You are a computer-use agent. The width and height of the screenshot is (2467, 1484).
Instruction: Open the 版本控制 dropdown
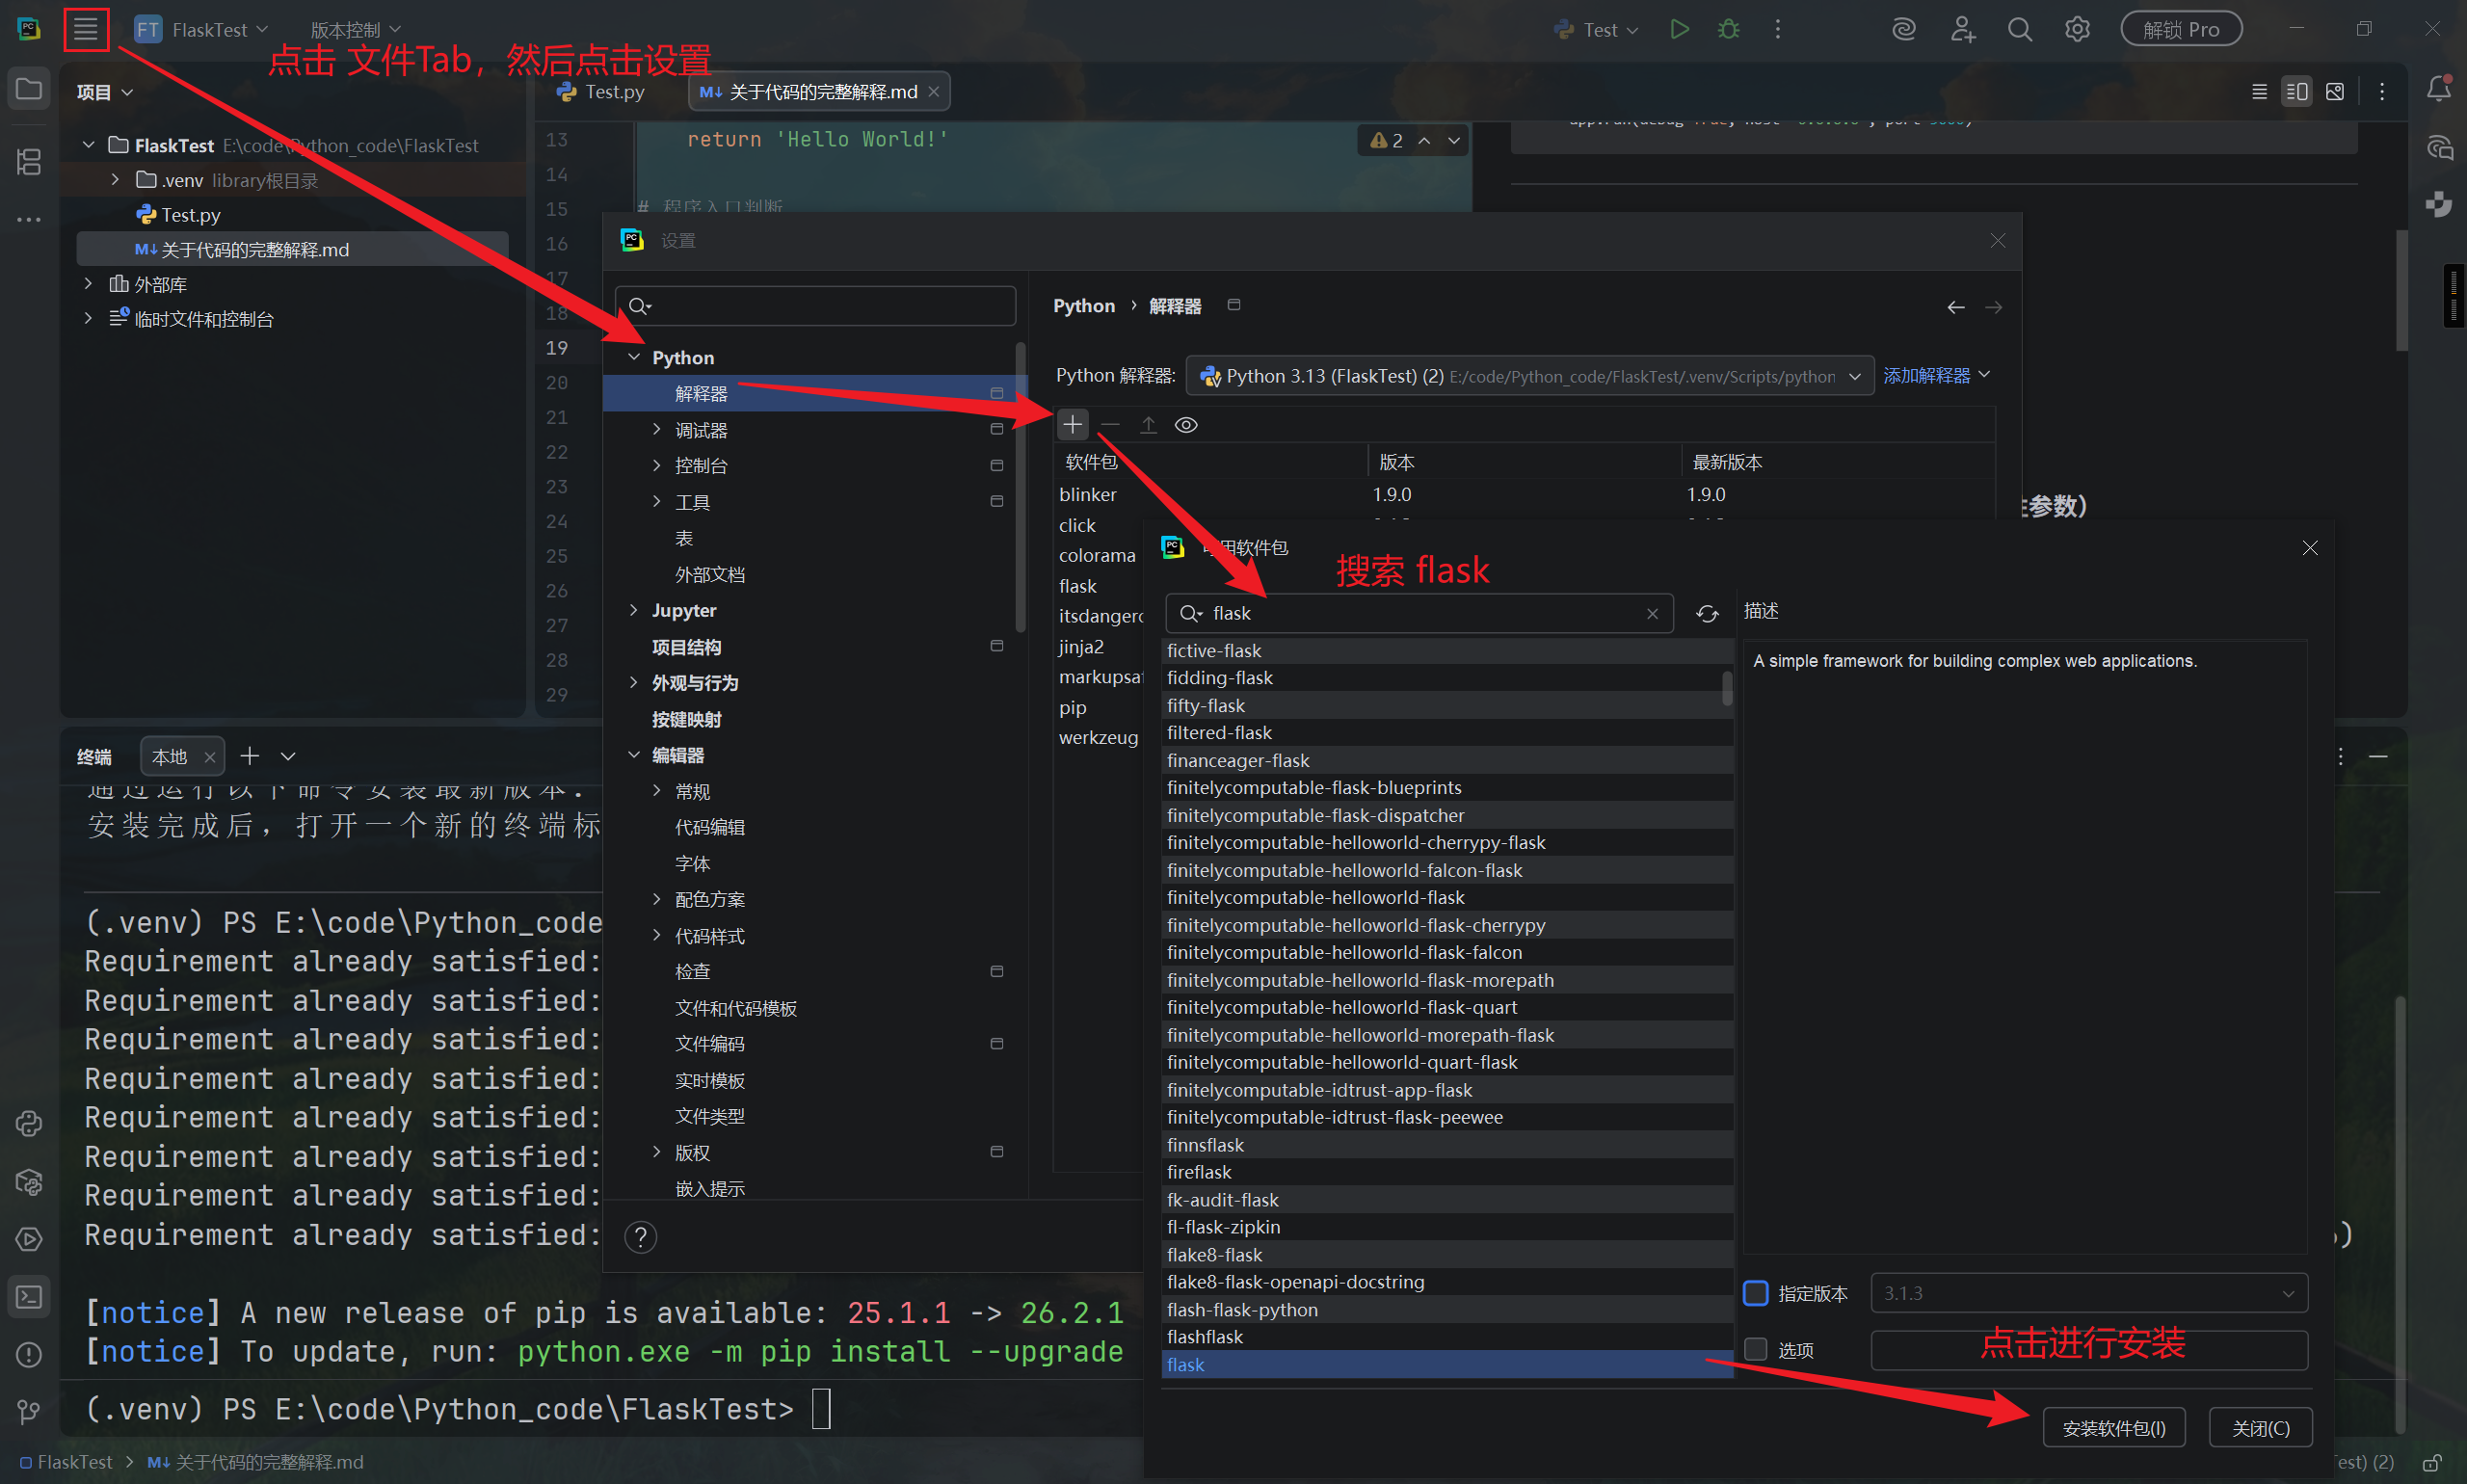[x=355, y=29]
